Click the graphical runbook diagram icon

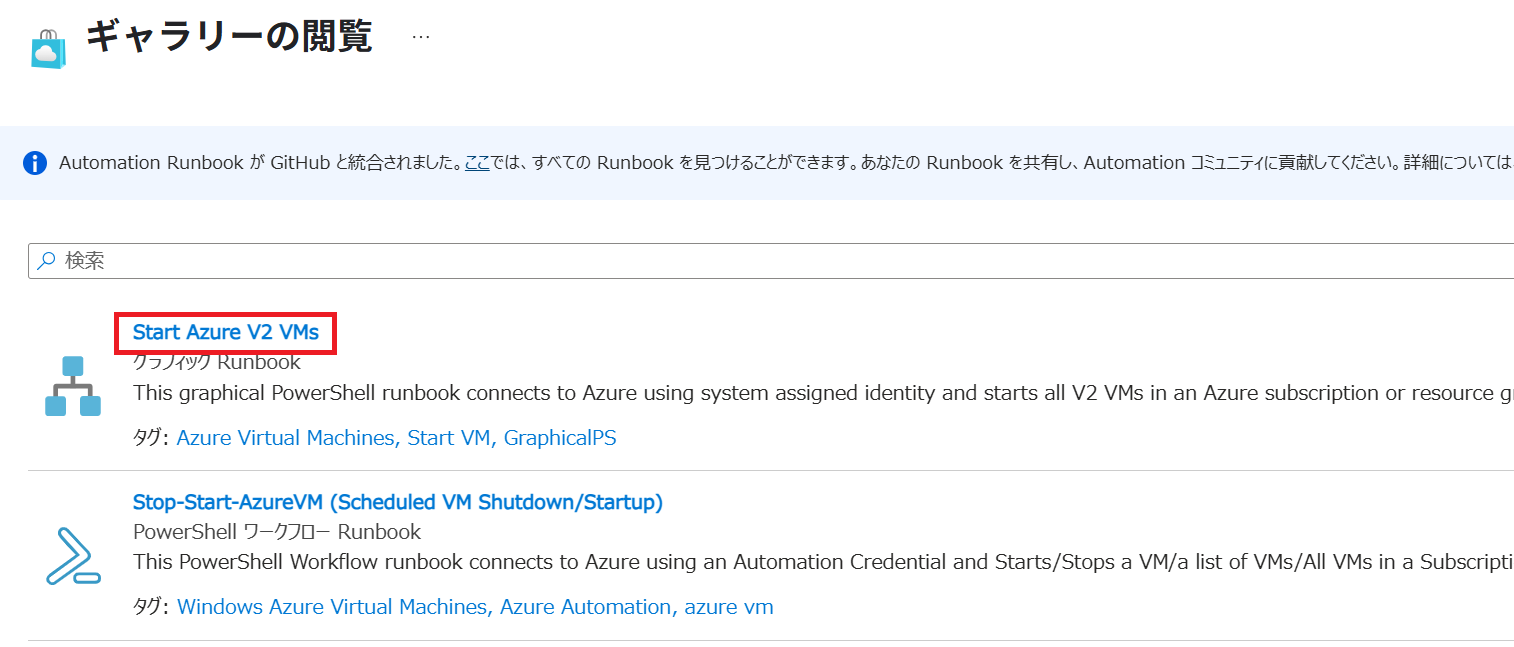[x=73, y=386]
